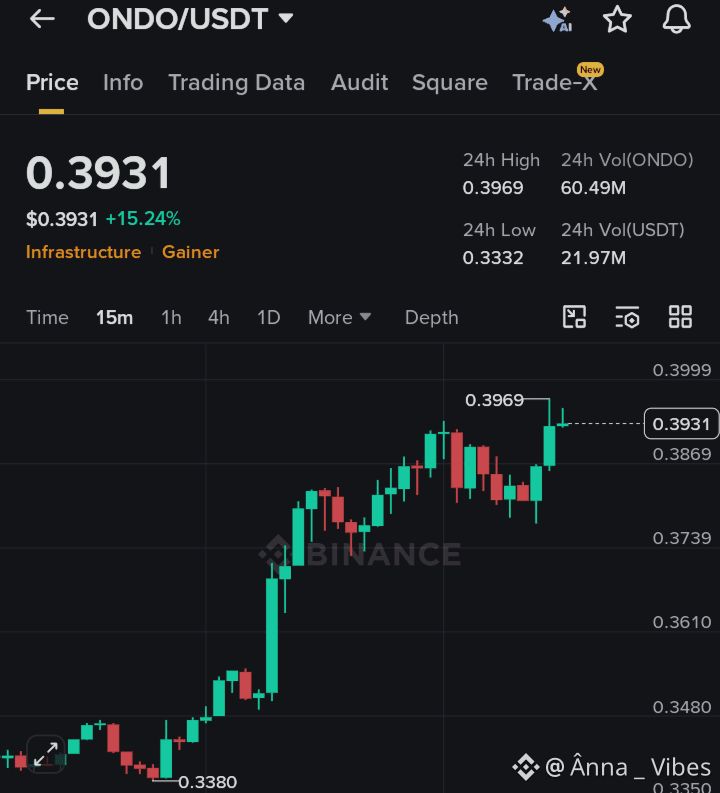
Task: Tap the 0.3999 price axis label
Action: tap(682, 370)
